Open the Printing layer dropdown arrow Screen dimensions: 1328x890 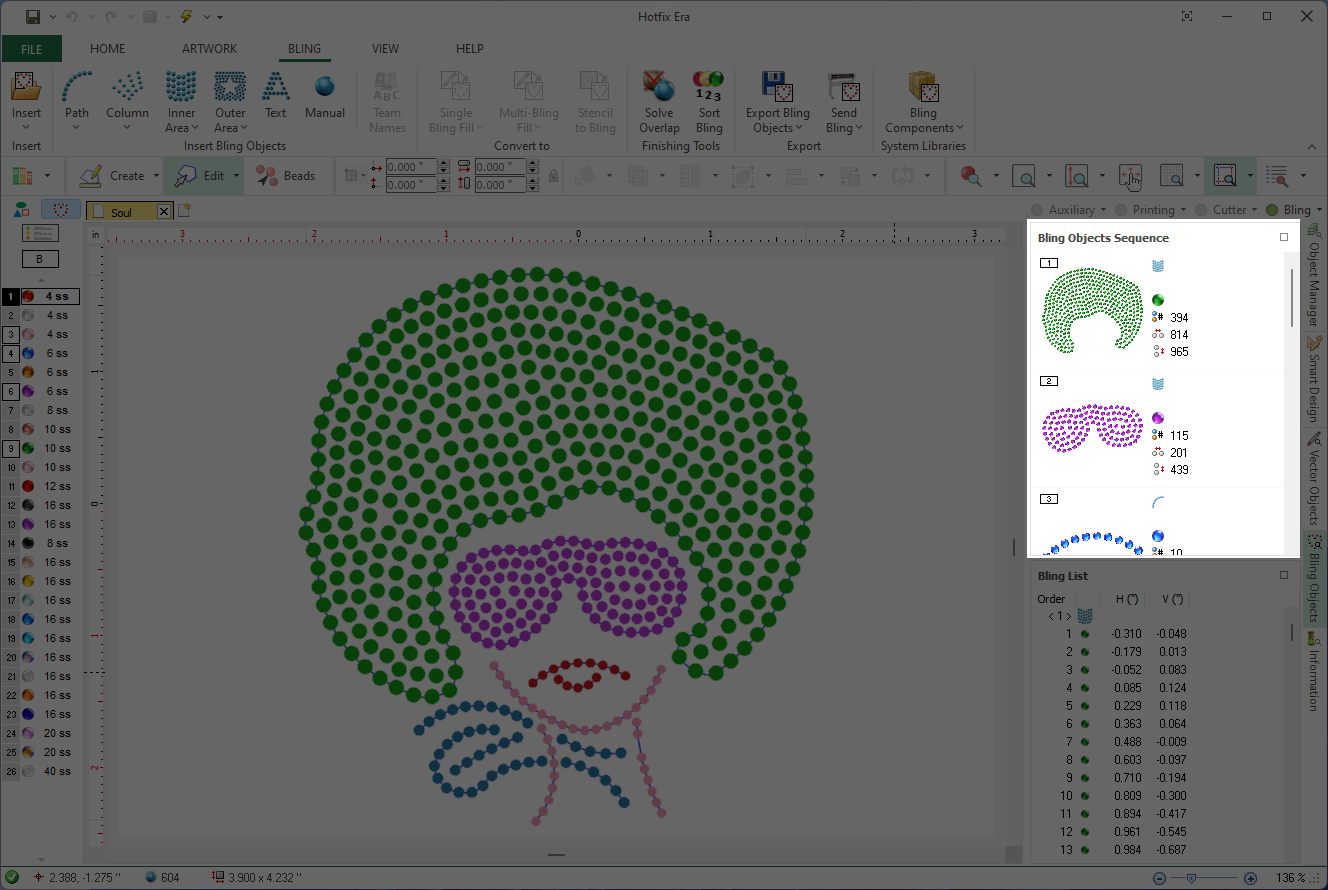(1183, 210)
